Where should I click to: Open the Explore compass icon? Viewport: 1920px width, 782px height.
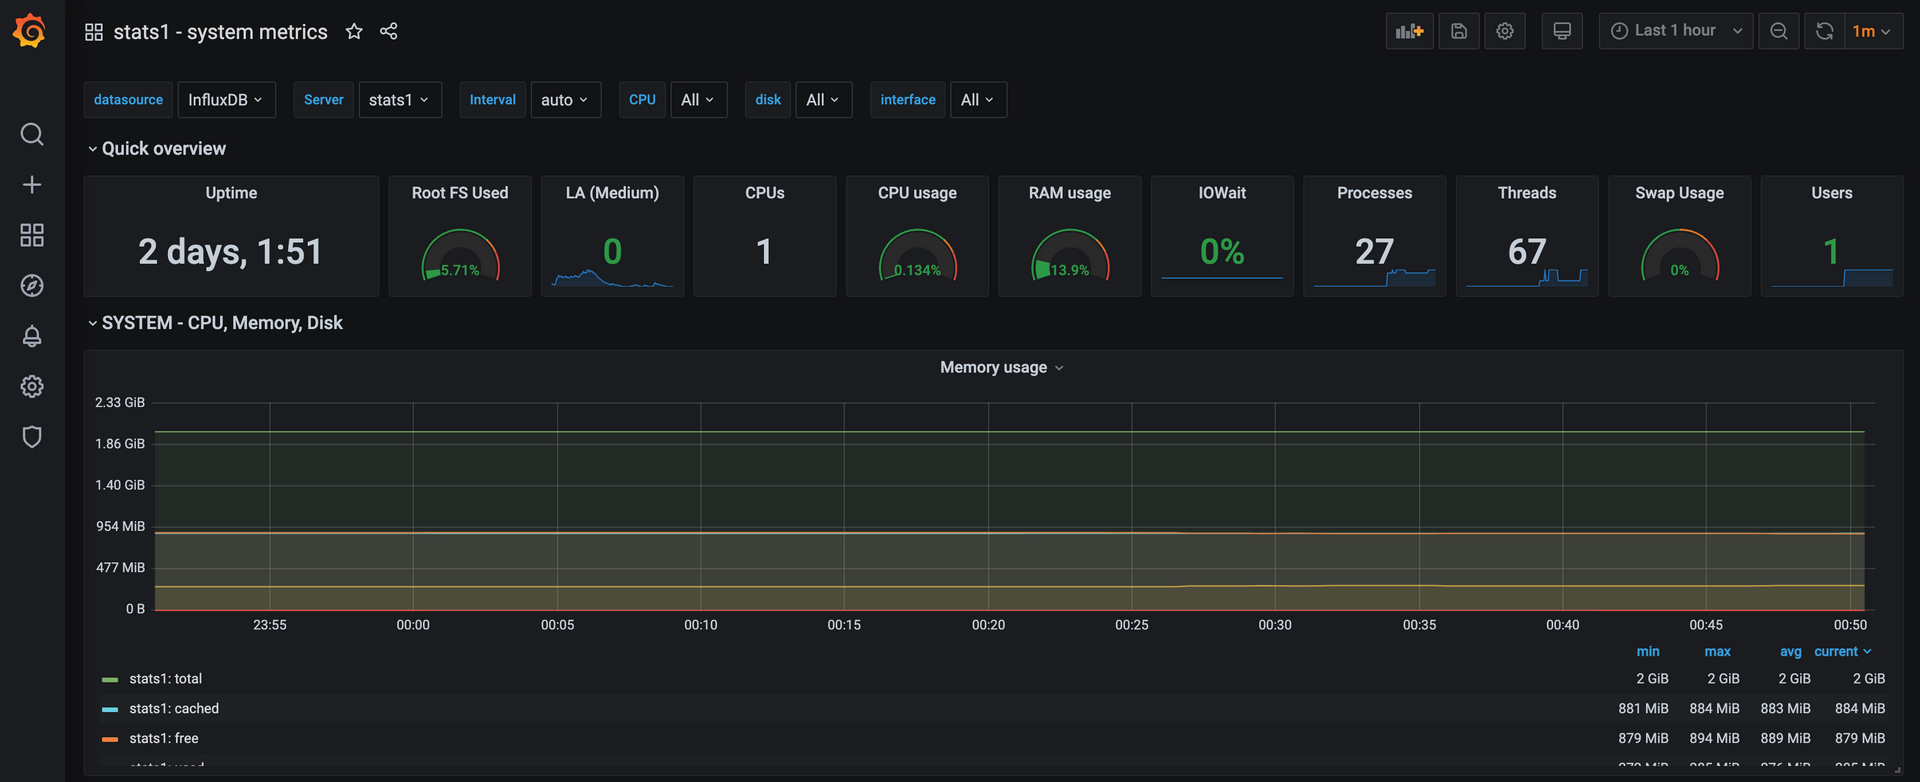(32, 286)
